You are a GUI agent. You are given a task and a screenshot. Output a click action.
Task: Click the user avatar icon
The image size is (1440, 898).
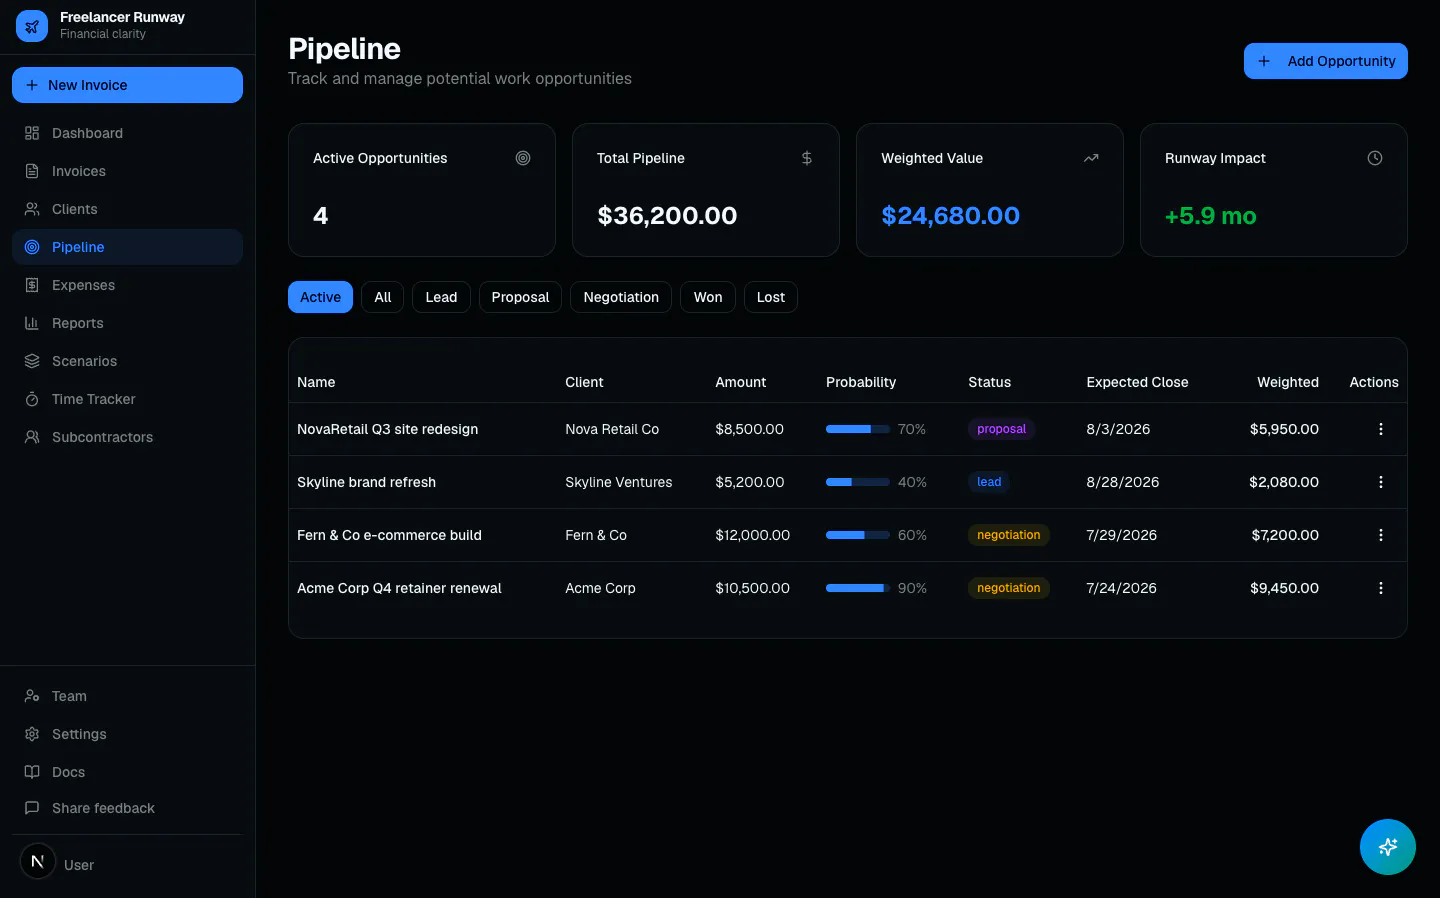38,861
